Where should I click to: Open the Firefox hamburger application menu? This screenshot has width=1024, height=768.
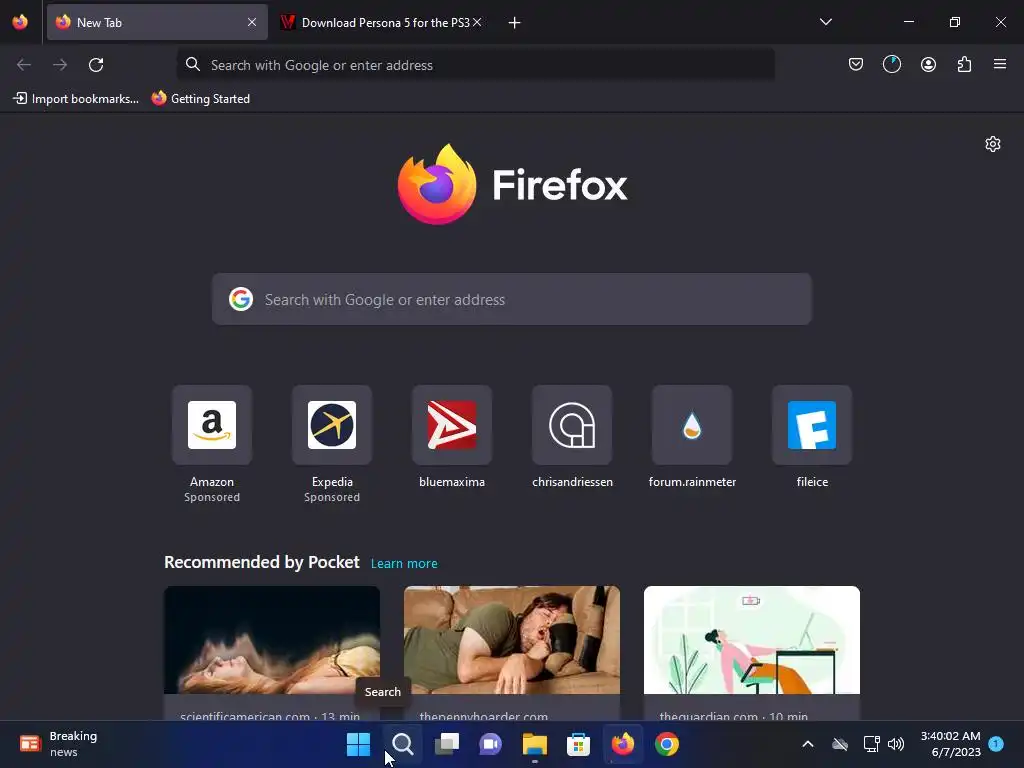click(x=1000, y=64)
